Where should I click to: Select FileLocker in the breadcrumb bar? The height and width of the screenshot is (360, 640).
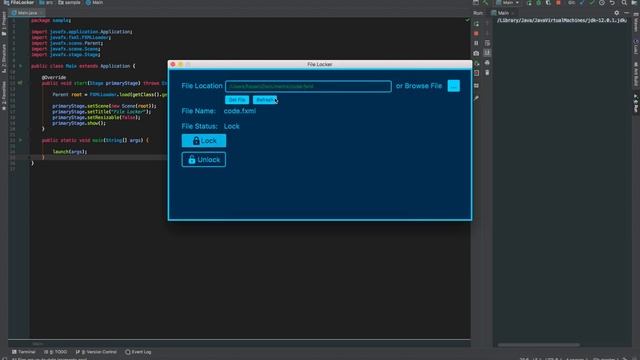19,2
